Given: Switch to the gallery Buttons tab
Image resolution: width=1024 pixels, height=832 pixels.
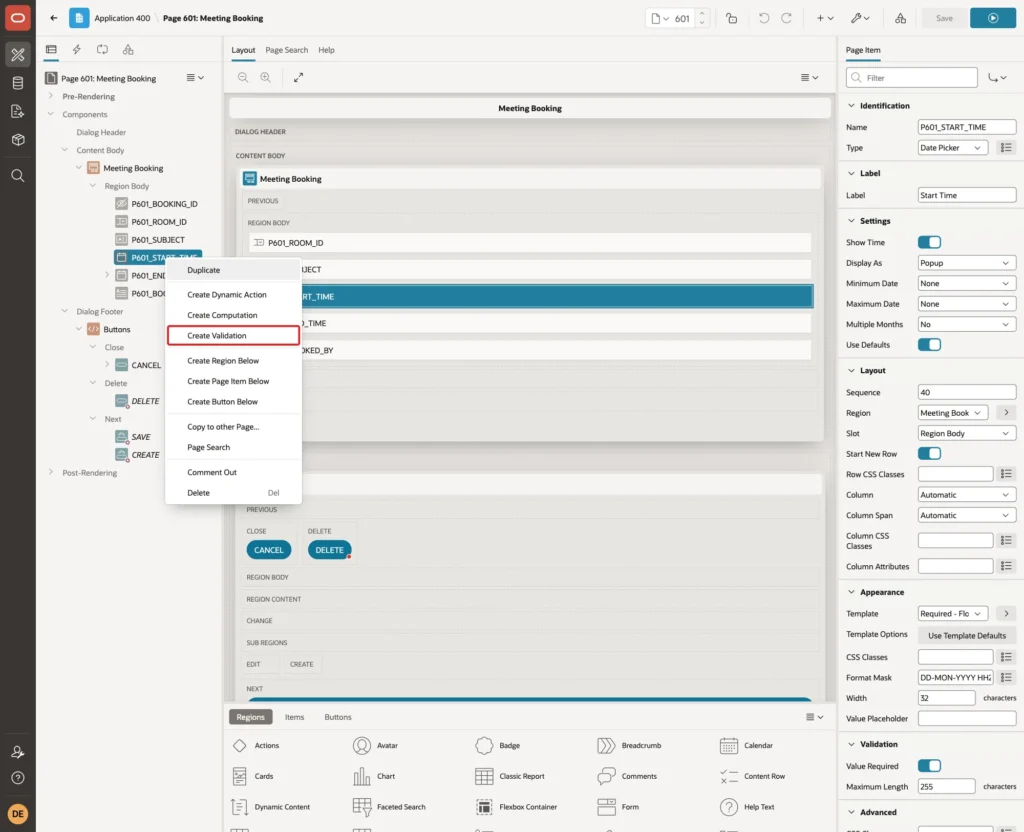Looking at the screenshot, I should coord(338,717).
